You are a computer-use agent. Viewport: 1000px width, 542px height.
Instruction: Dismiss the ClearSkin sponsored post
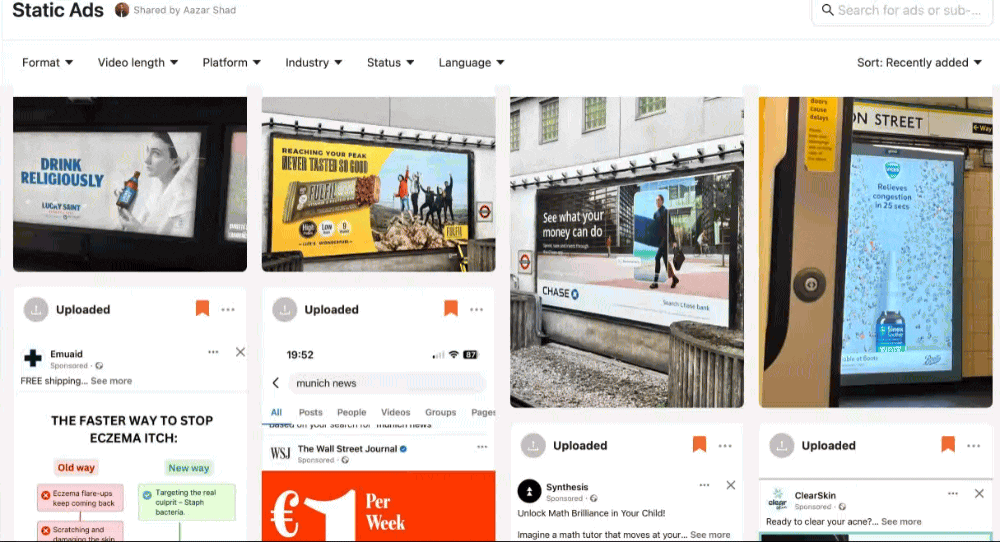[x=979, y=494]
